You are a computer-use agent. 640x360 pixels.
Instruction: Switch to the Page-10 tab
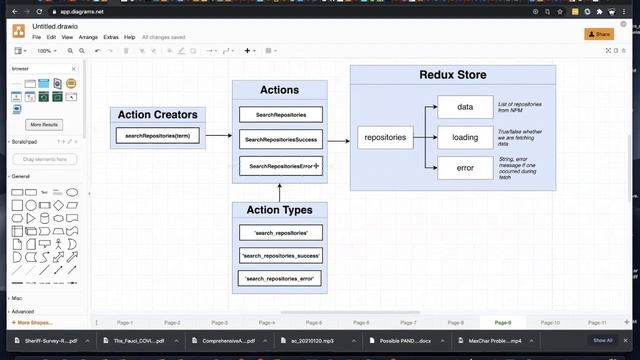tap(550, 322)
